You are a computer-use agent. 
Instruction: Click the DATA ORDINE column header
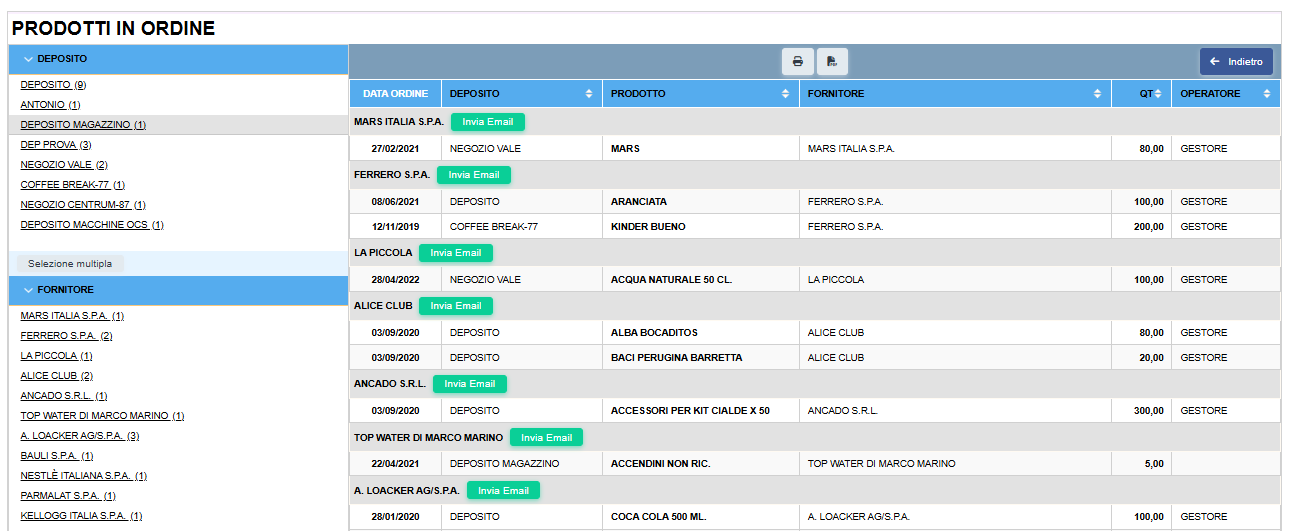click(x=395, y=94)
